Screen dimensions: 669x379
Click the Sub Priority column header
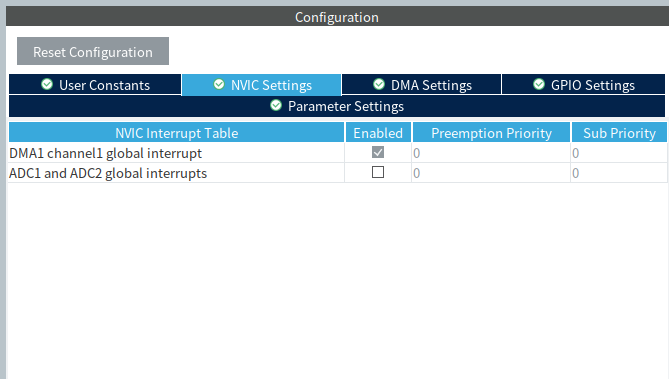[x=619, y=132]
